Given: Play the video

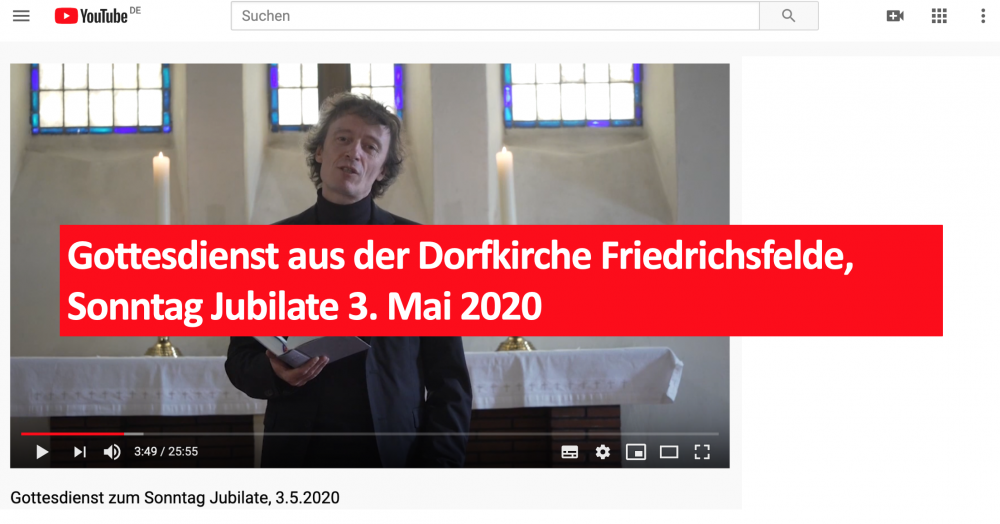Looking at the screenshot, I should click(x=42, y=452).
